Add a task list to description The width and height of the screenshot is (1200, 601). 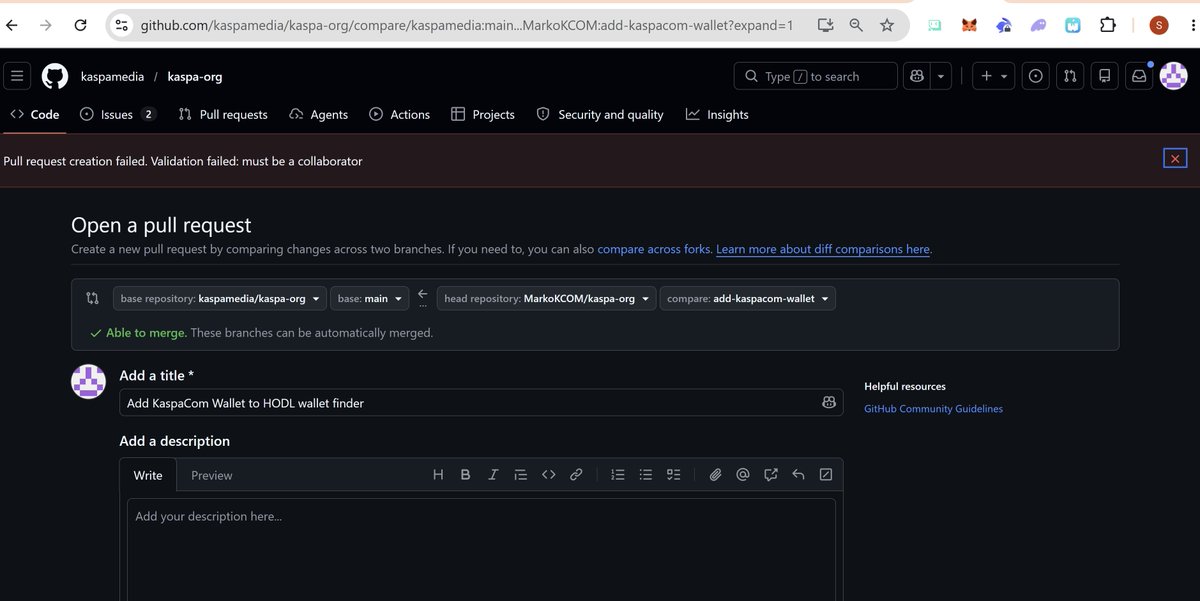673,475
